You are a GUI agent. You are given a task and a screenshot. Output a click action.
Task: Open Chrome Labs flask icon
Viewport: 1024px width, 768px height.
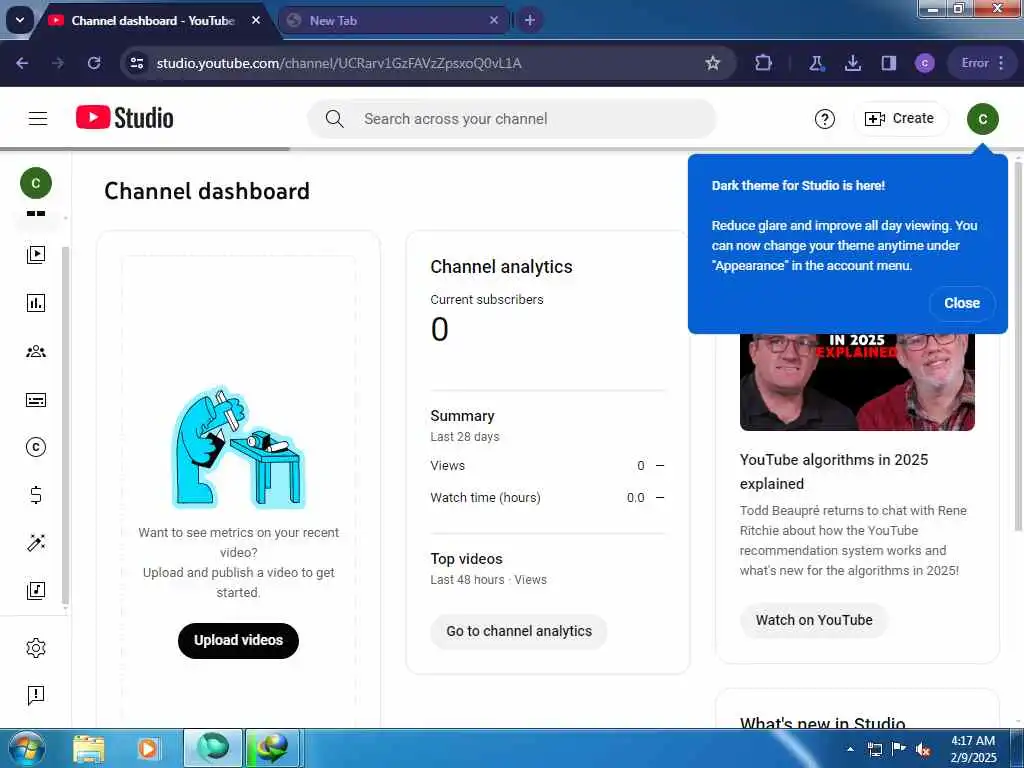click(816, 63)
